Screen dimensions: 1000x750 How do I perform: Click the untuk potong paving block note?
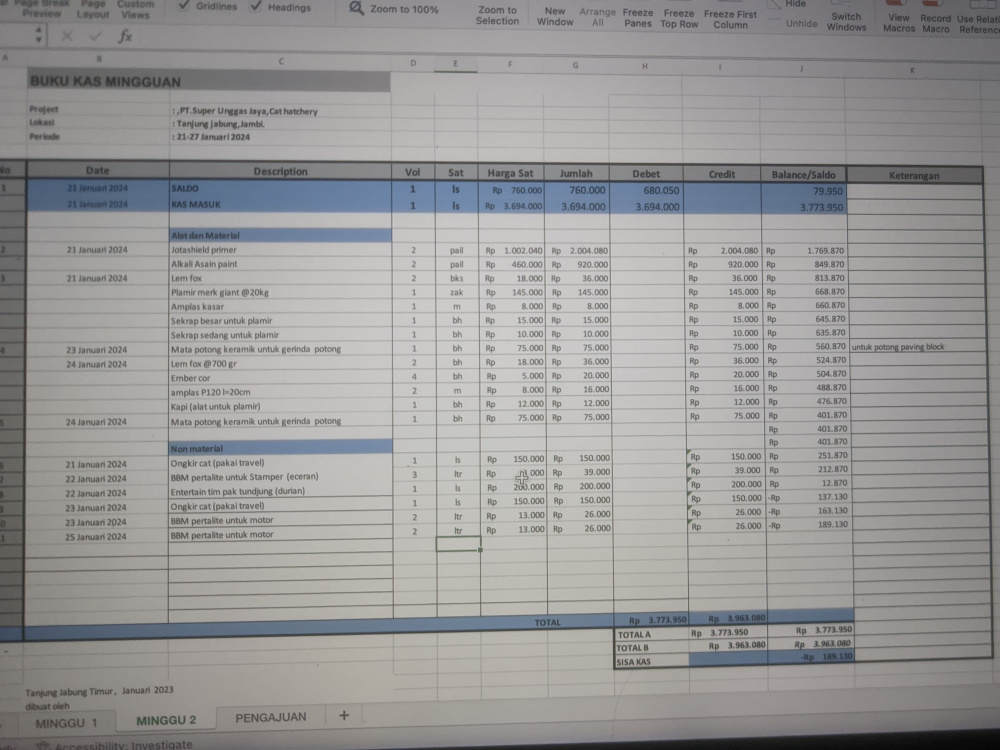point(898,347)
